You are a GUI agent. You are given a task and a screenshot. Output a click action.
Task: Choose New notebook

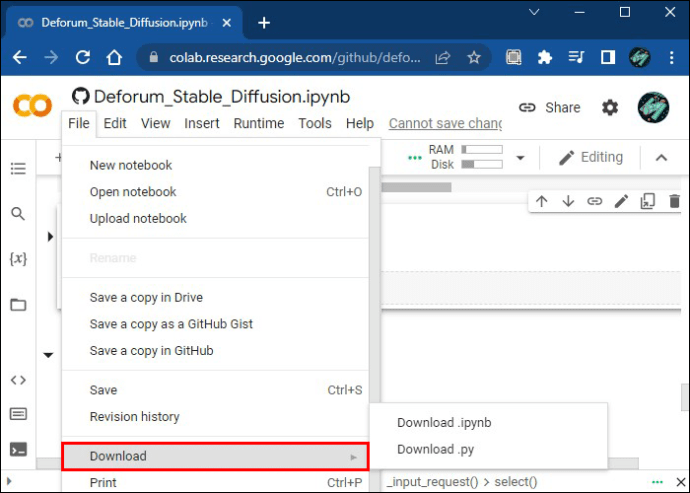click(x=215, y=165)
